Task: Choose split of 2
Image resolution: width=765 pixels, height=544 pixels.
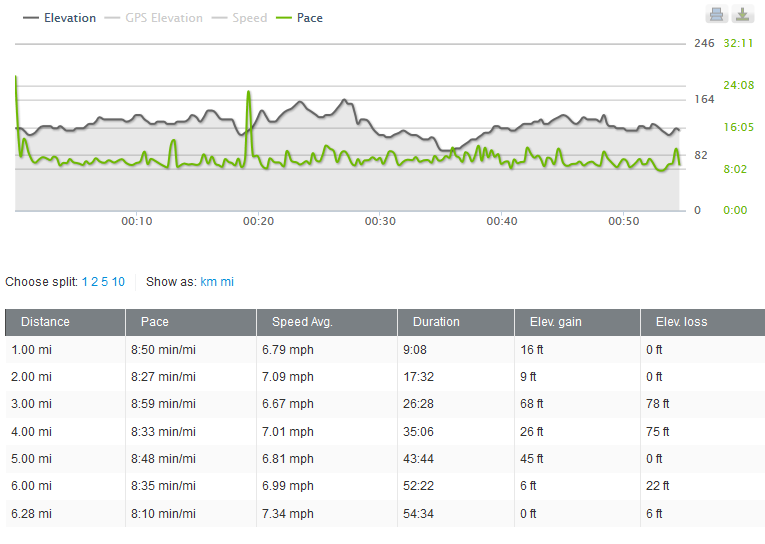Action: [x=95, y=282]
